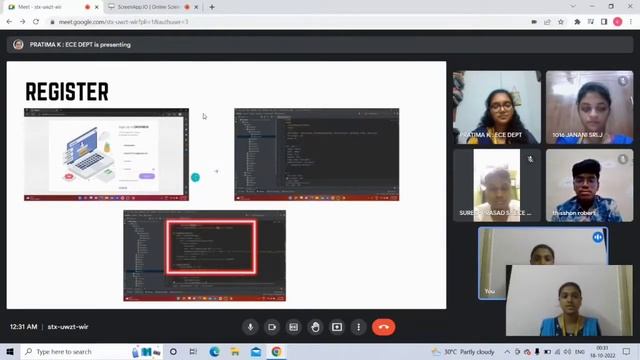
Task: Select 1016 JANANI SRI.J video tile
Action: [x=589, y=107]
